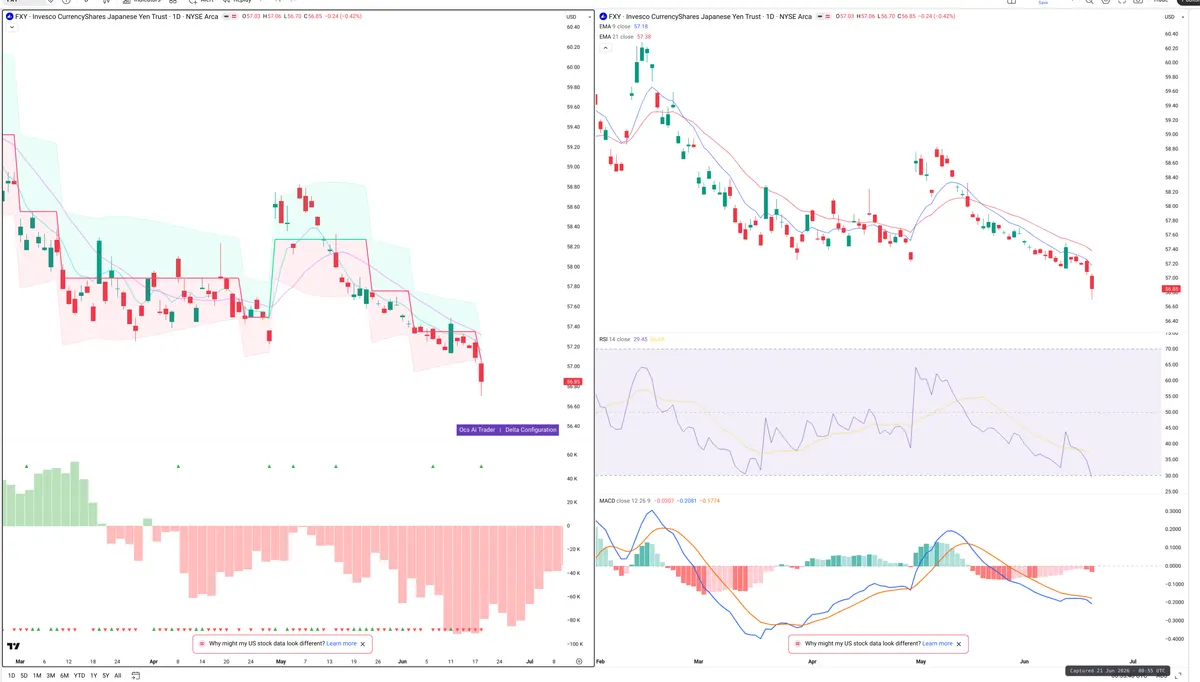Open the go-to-date calendar icon
The height and width of the screenshot is (682, 1200).
(135, 675)
